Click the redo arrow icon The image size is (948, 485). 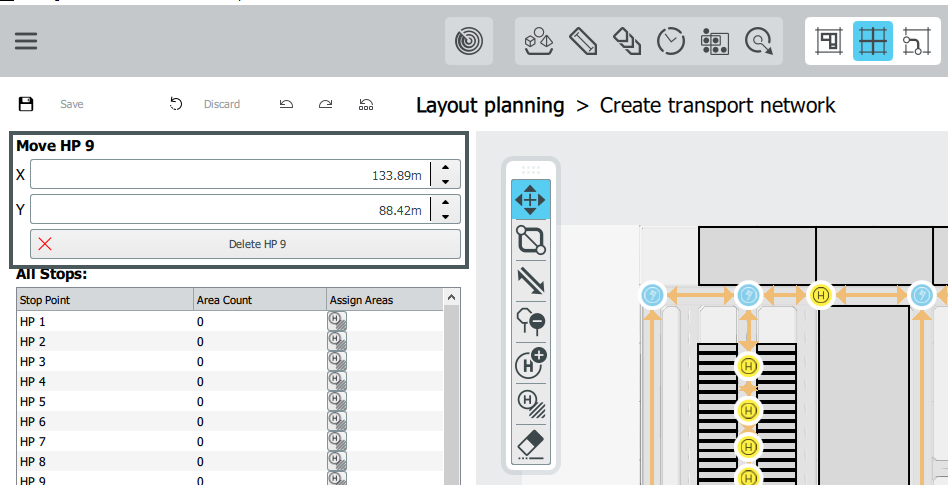[x=325, y=104]
